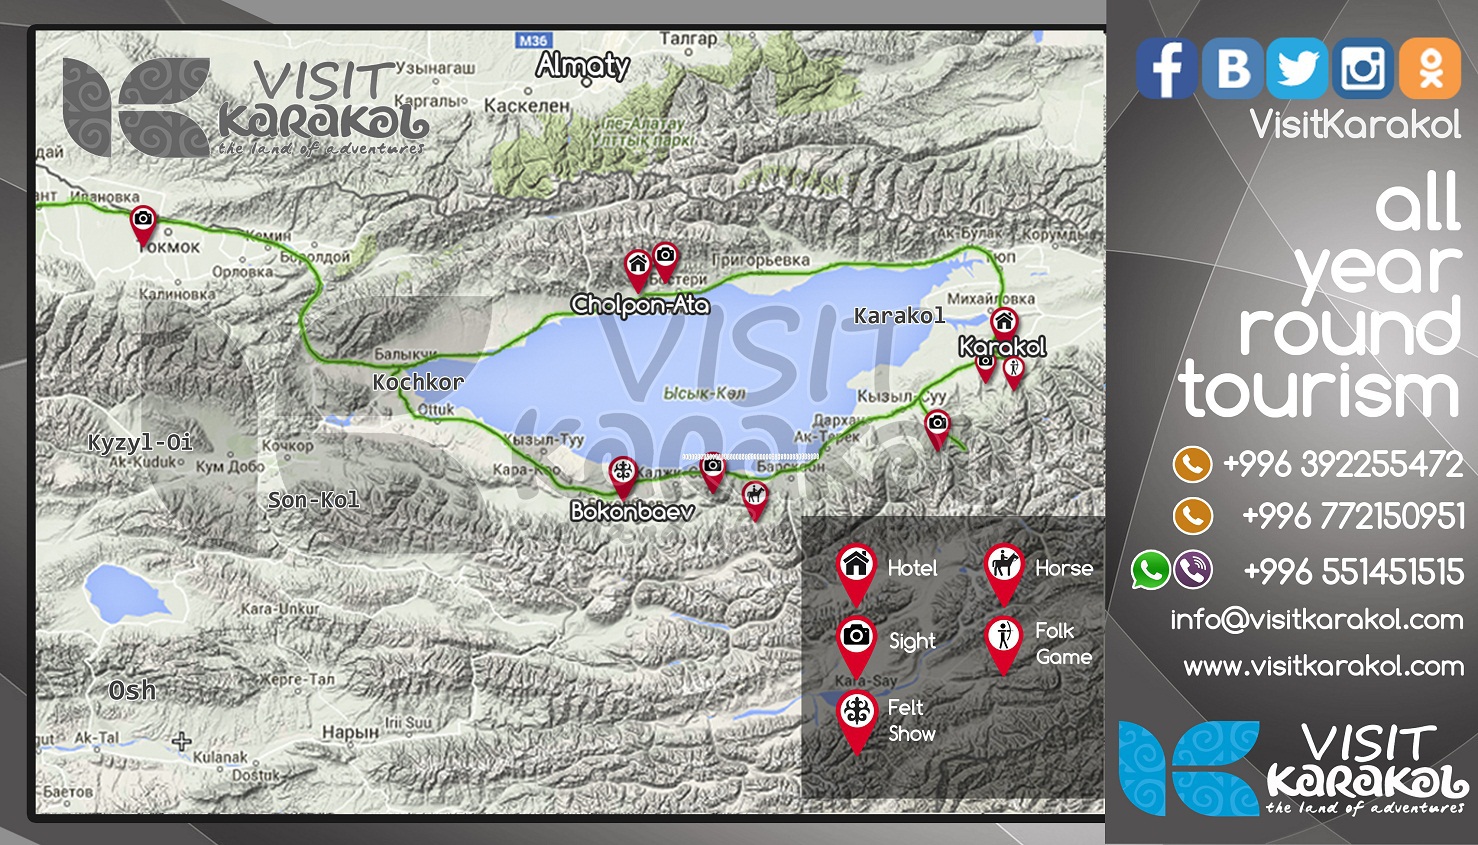The height and width of the screenshot is (845, 1478).
Task: Click the Kochkor map label
Action: click(x=418, y=382)
